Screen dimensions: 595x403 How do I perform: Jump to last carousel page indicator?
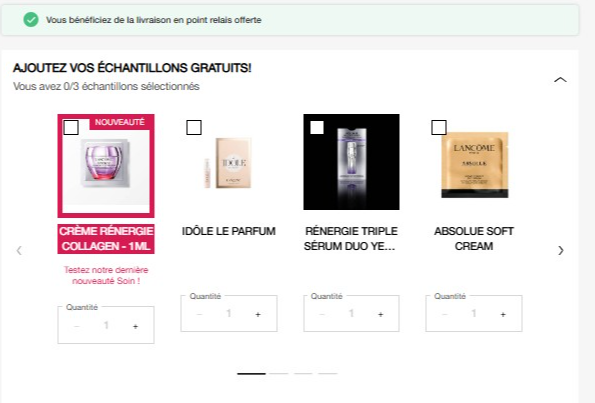(327, 374)
